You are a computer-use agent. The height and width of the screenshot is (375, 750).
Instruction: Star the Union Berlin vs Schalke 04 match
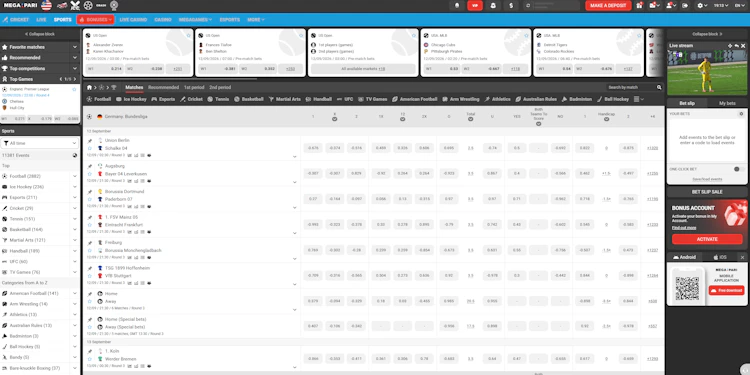[x=89, y=148]
